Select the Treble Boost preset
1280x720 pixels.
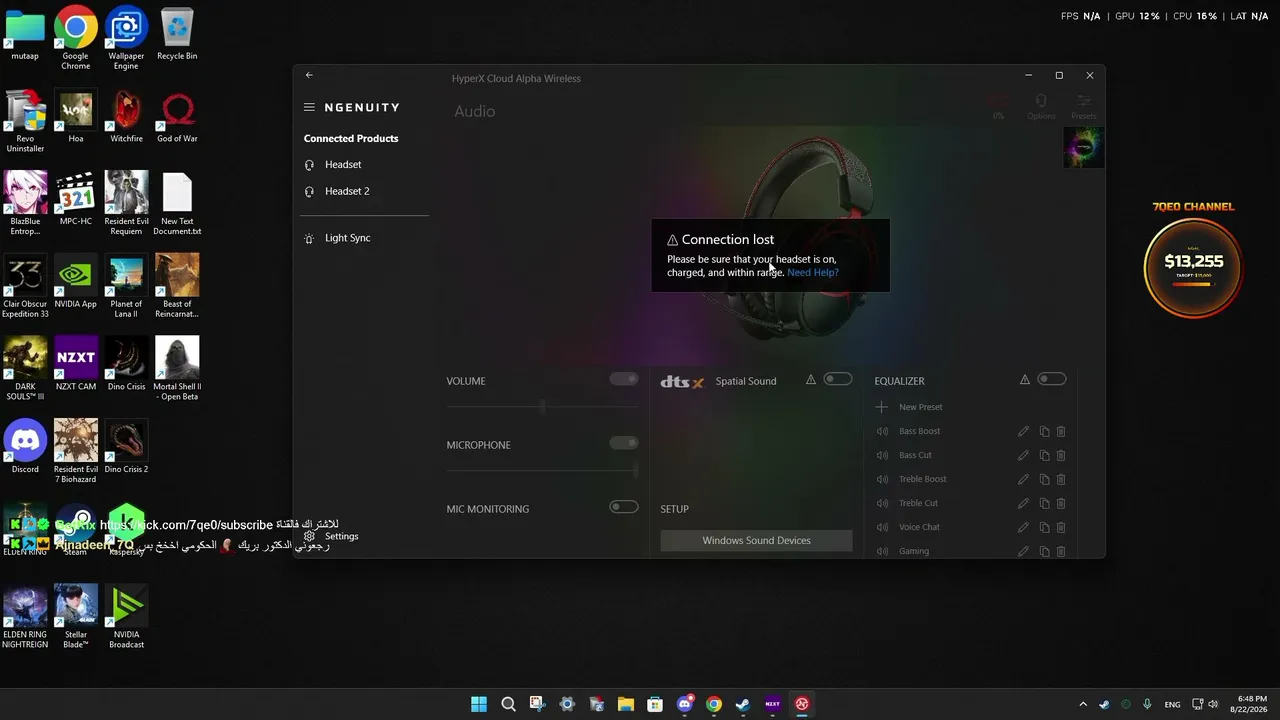coord(922,479)
